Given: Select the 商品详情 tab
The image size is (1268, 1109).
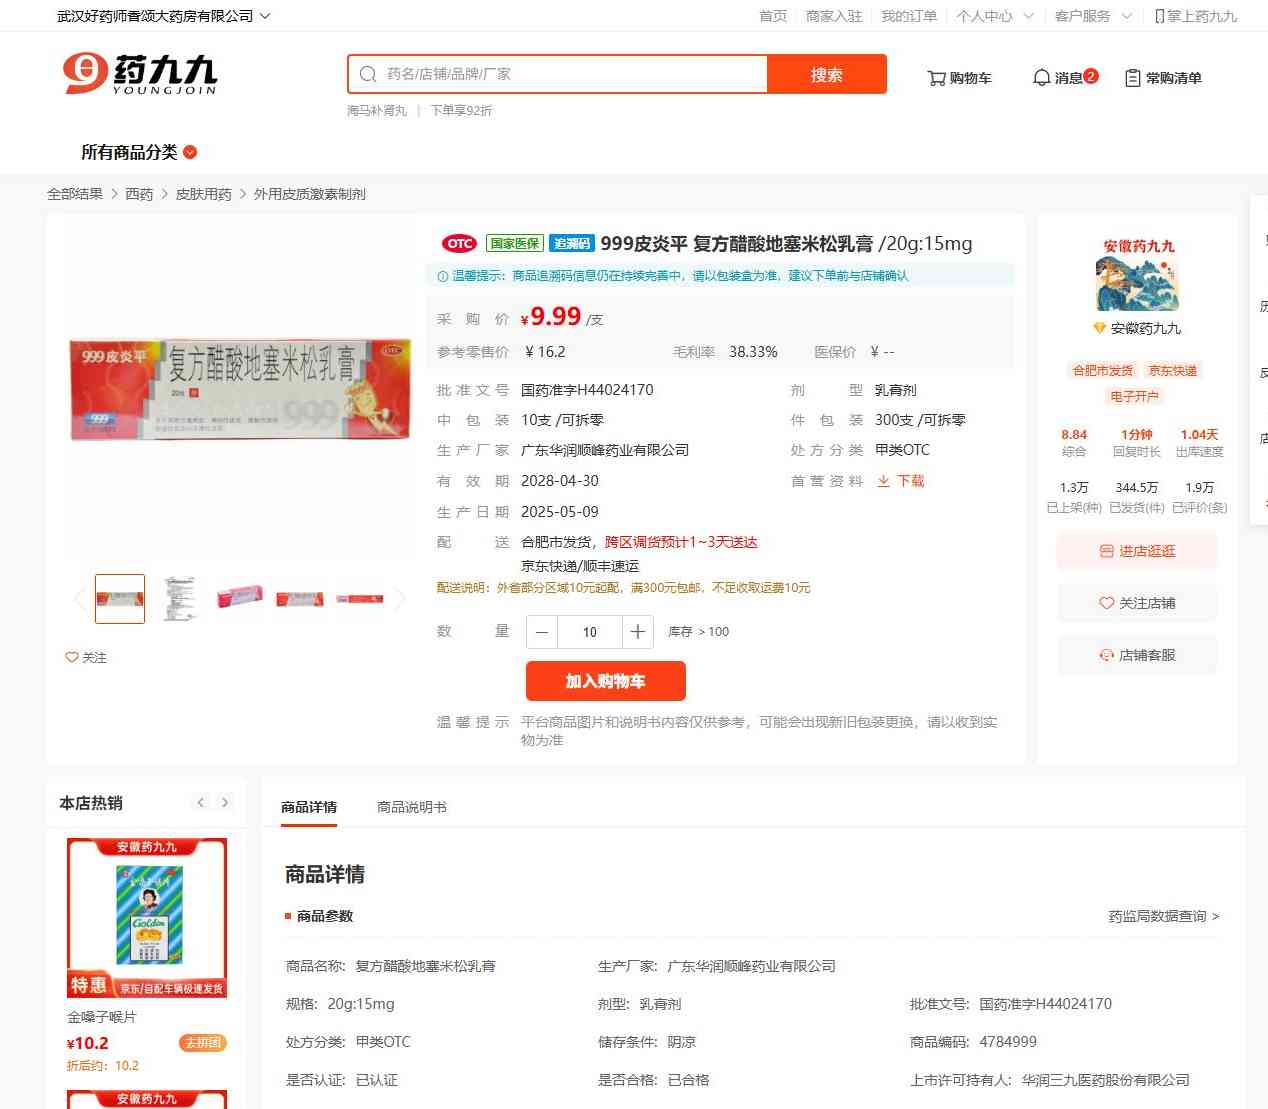Looking at the screenshot, I should [309, 807].
